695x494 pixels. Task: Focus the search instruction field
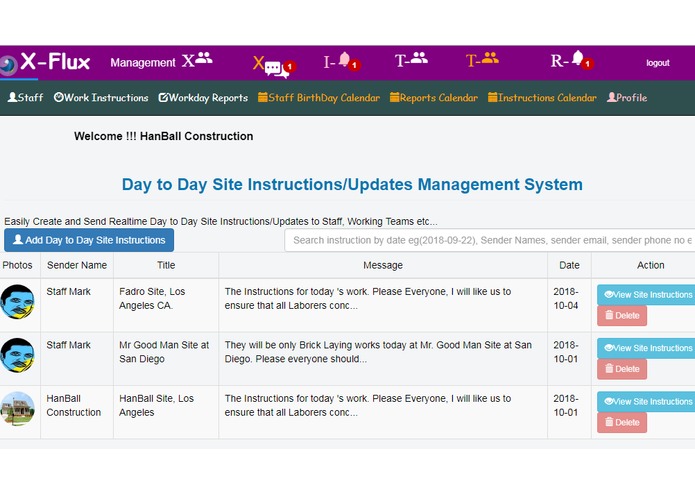click(x=489, y=240)
